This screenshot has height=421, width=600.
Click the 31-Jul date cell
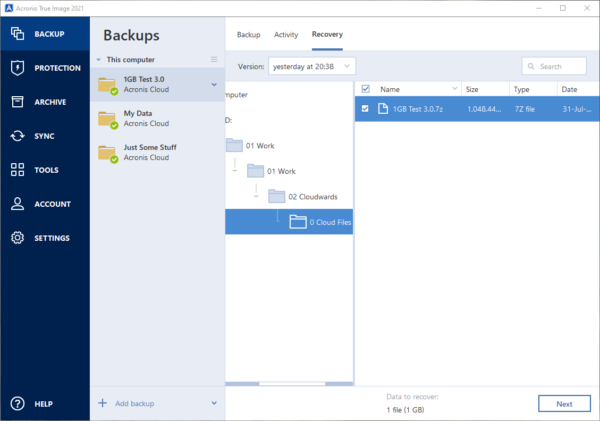[x=577, y=109]
